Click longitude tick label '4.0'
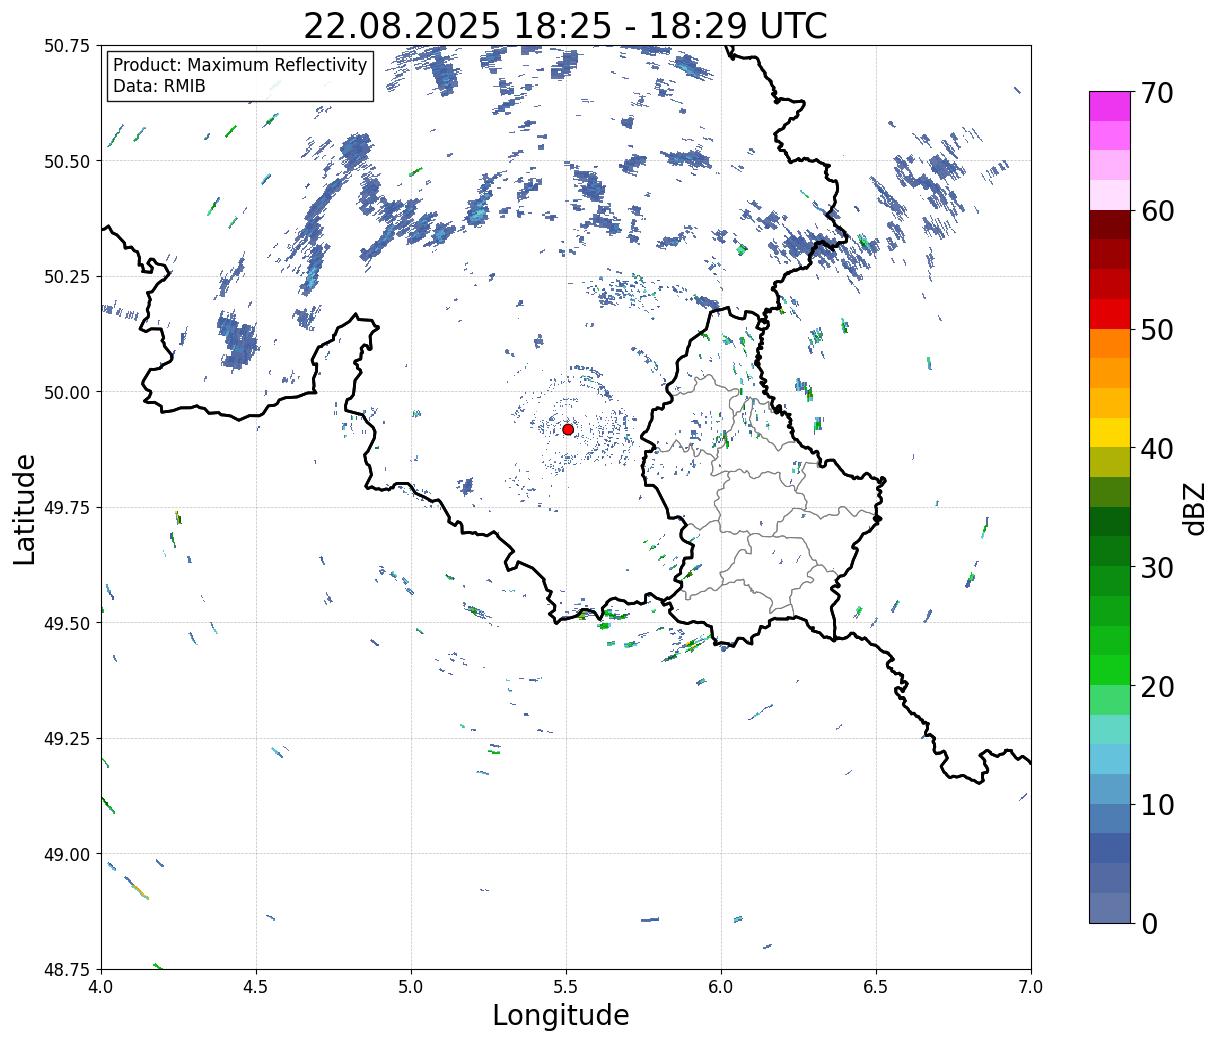 (101, 987)
